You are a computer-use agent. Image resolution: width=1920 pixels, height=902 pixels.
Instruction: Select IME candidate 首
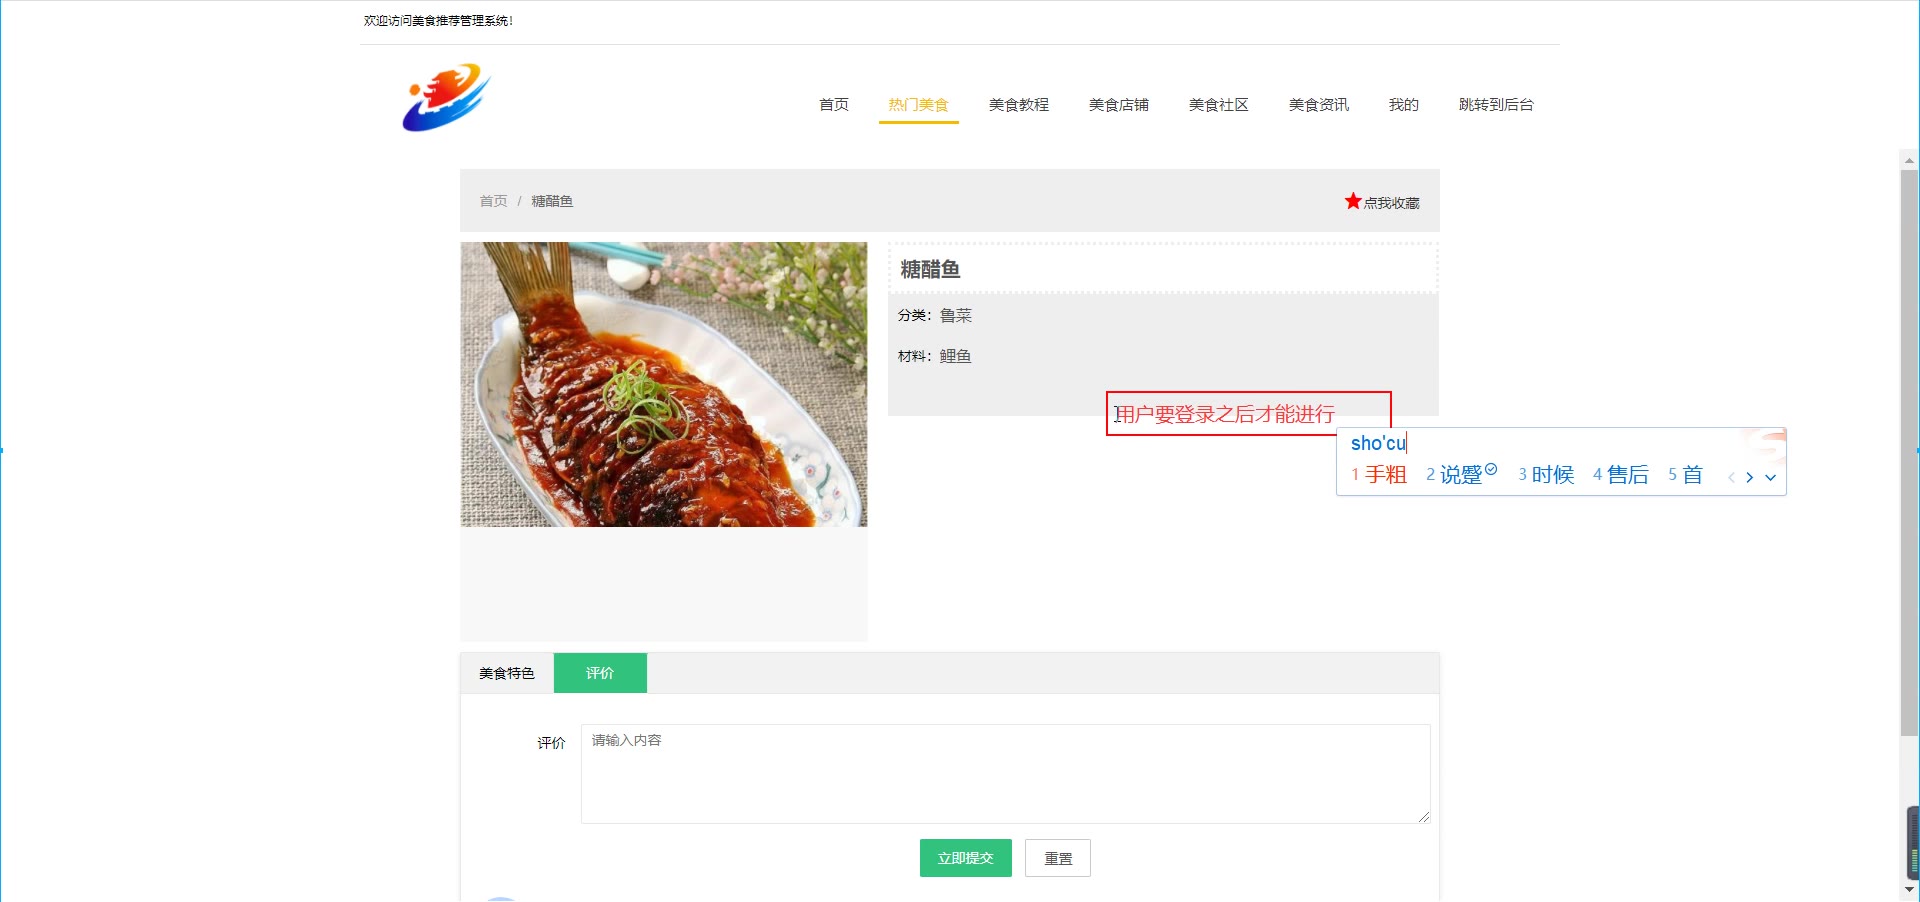click(x=1685, y=475)
